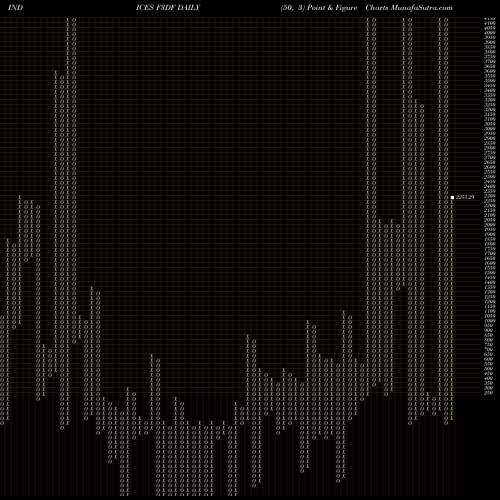Click the 500 price axis label
500x500 pixels.
coord(488,369)
